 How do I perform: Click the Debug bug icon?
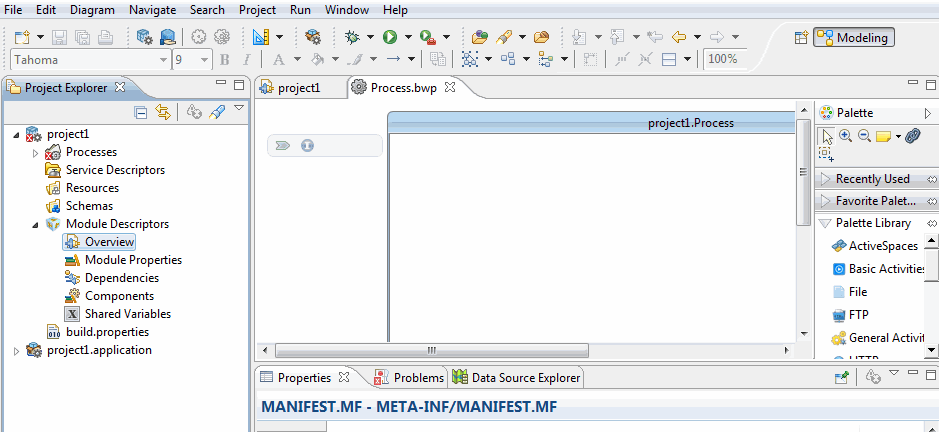352,37
